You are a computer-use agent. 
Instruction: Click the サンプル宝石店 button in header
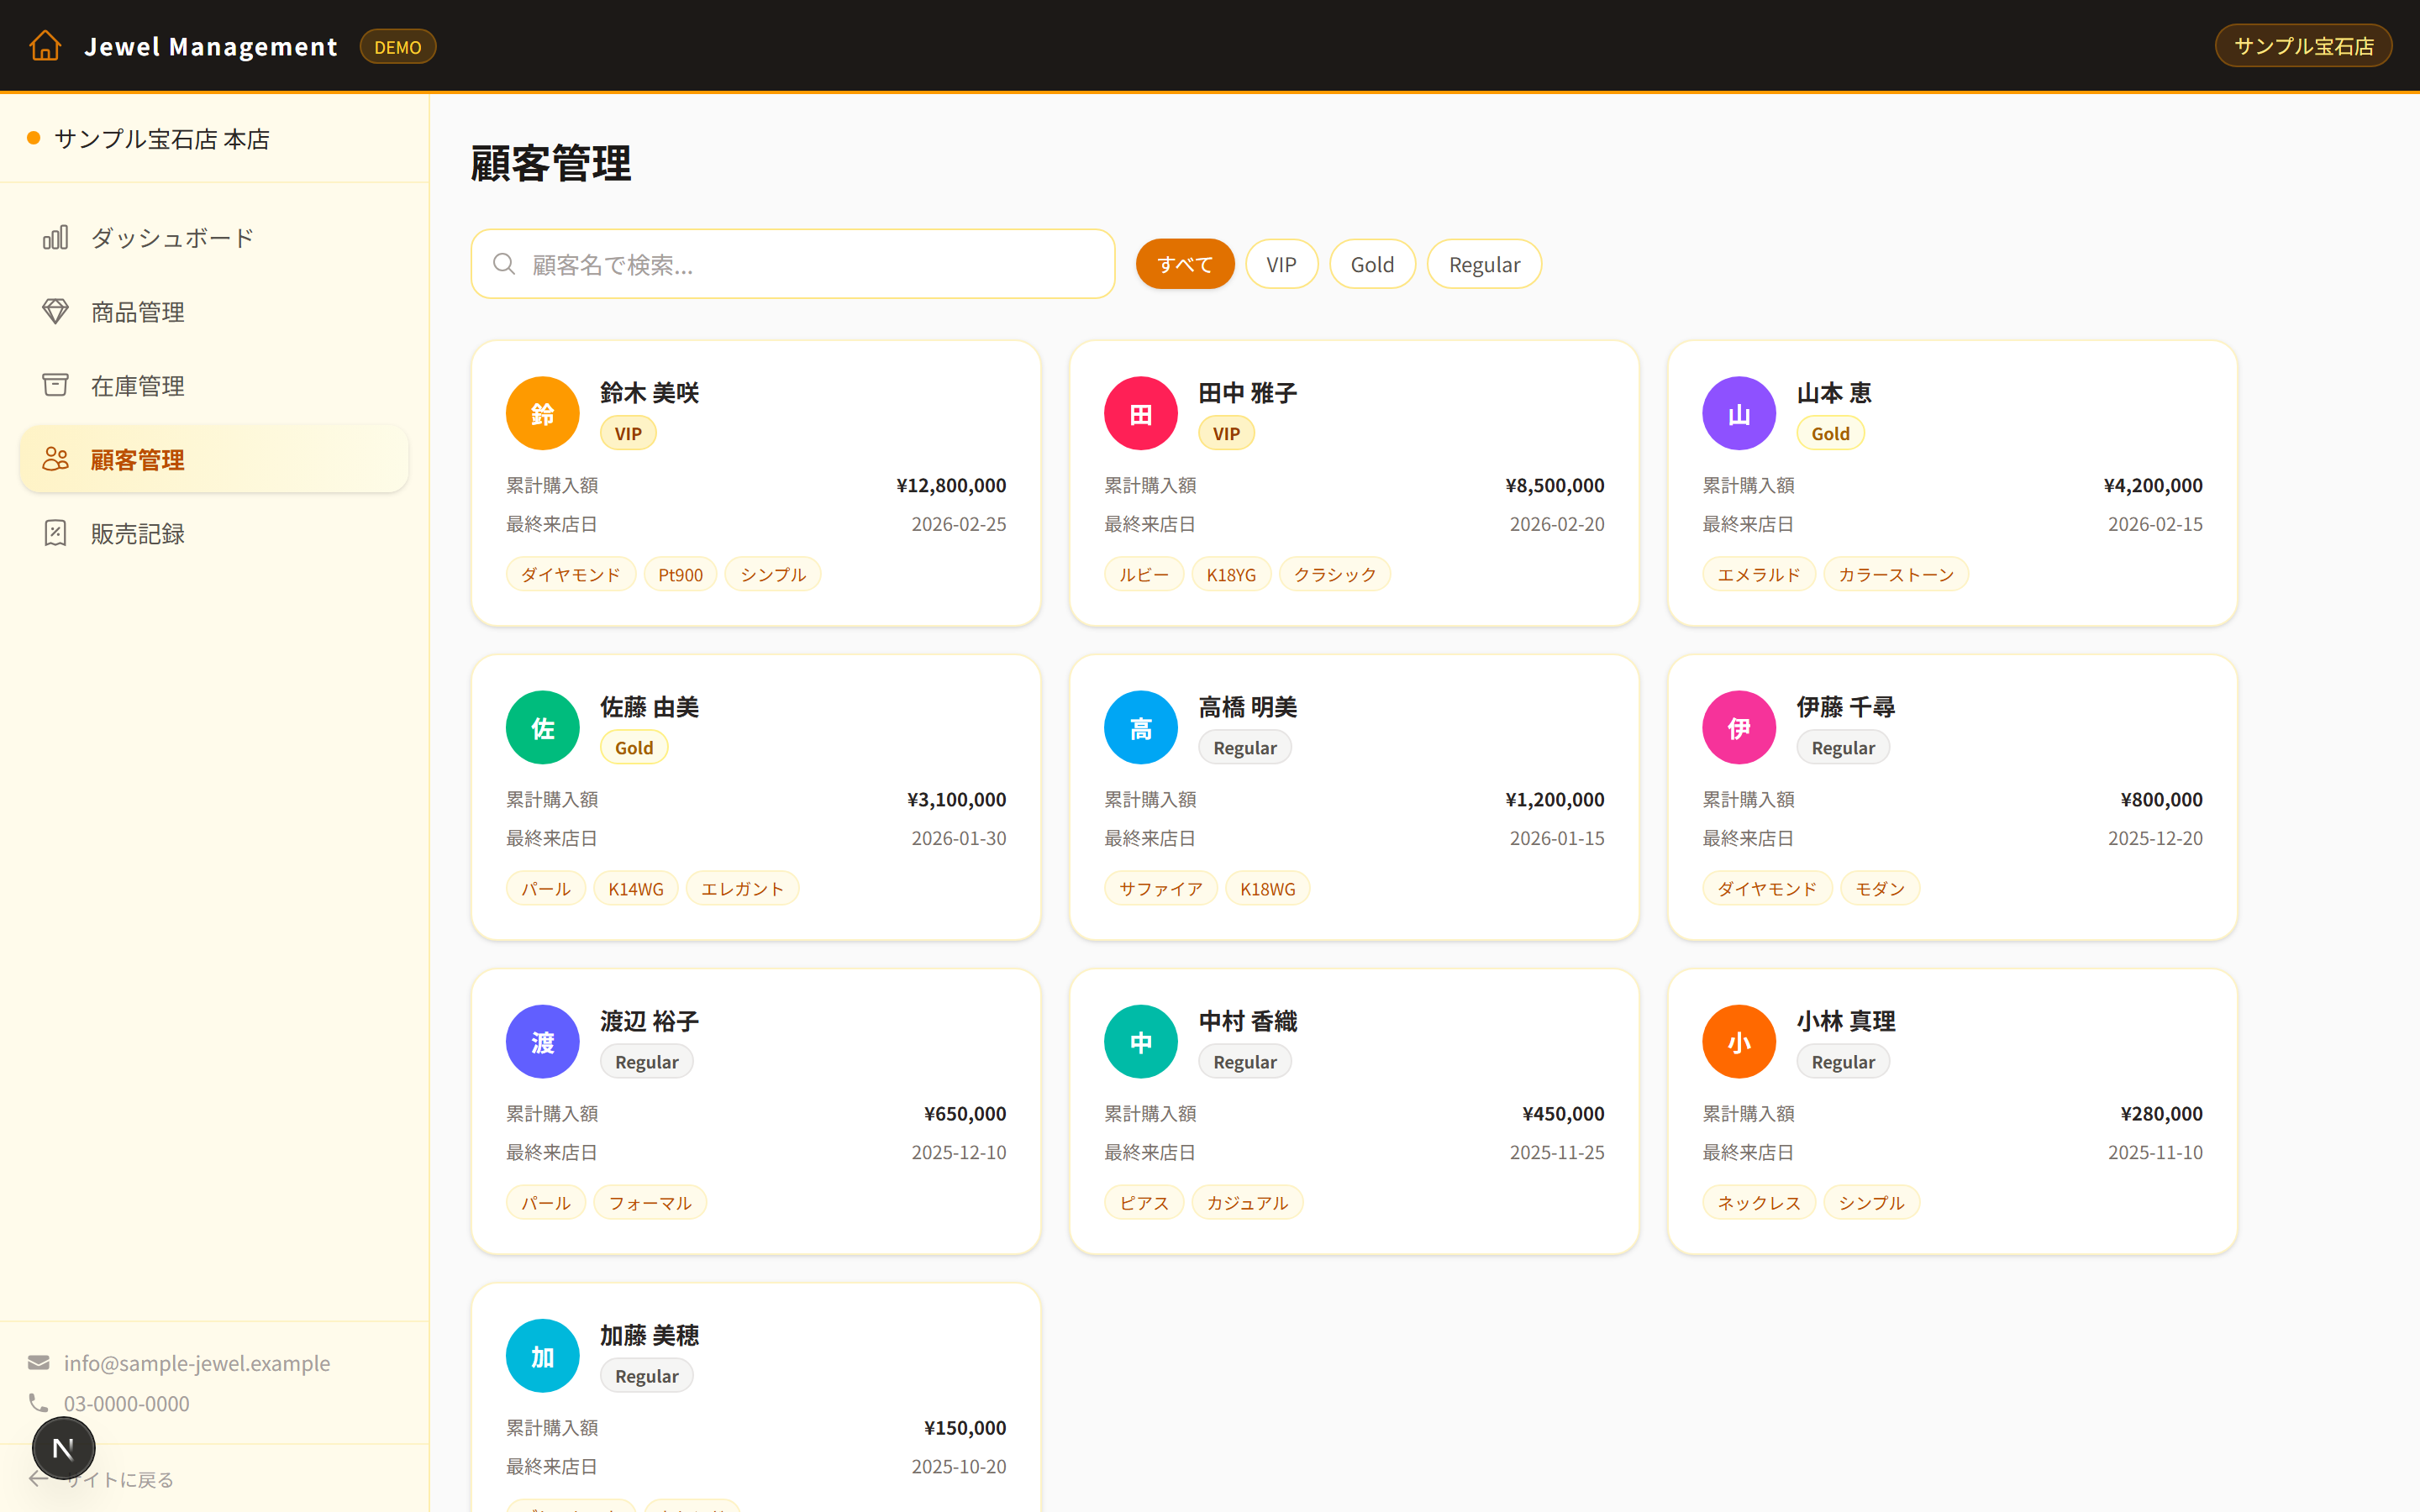tap(2303, 46)
